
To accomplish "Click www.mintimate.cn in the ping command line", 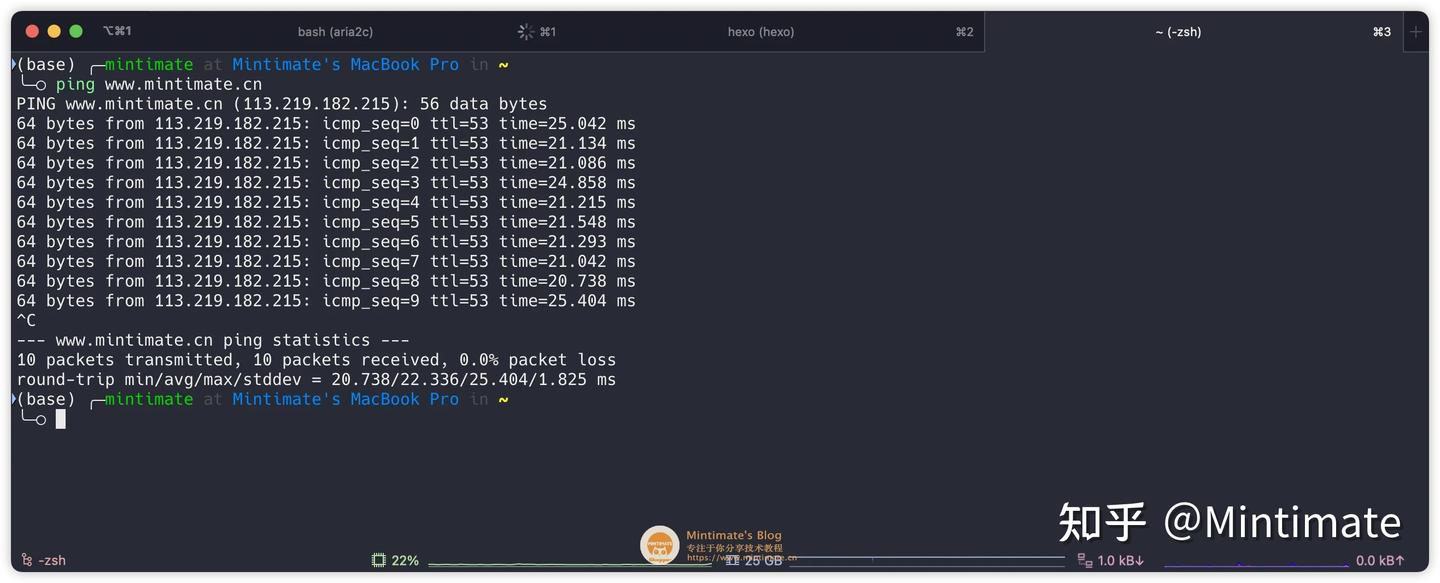I will click(x=183, y=83).
